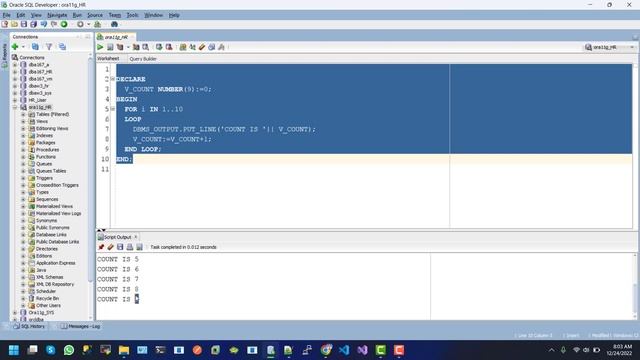Image resolution: width=640 pixels, height=360 pixels.
Task: Collapse the FOR loop fold marker on line 5
Action: (113, 109)
